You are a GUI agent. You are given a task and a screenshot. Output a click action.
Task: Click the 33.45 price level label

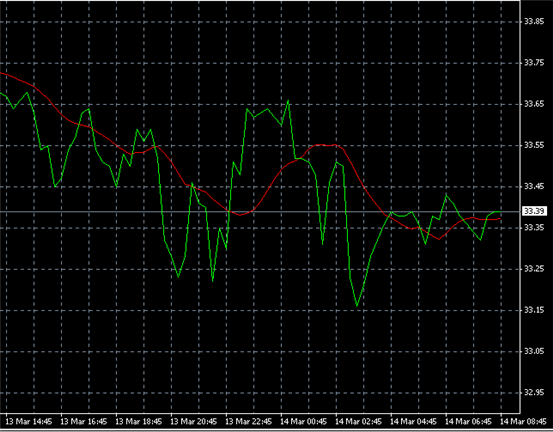534,187
